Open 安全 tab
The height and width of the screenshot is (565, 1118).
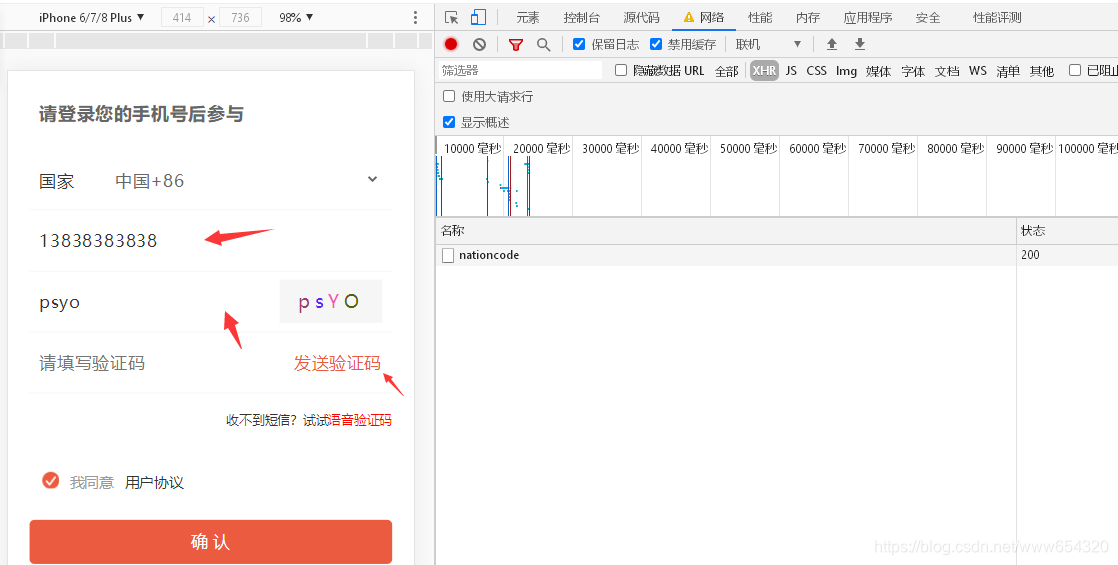928,18
